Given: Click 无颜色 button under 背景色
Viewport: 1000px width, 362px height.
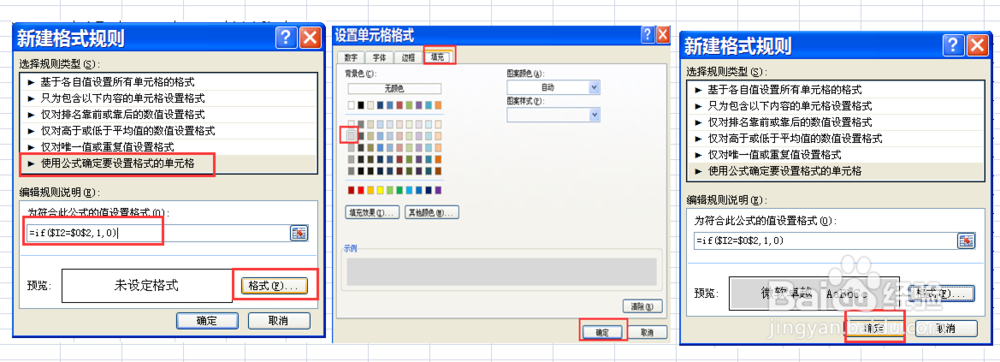Looking at the screenshot, I should pos(394,89).
